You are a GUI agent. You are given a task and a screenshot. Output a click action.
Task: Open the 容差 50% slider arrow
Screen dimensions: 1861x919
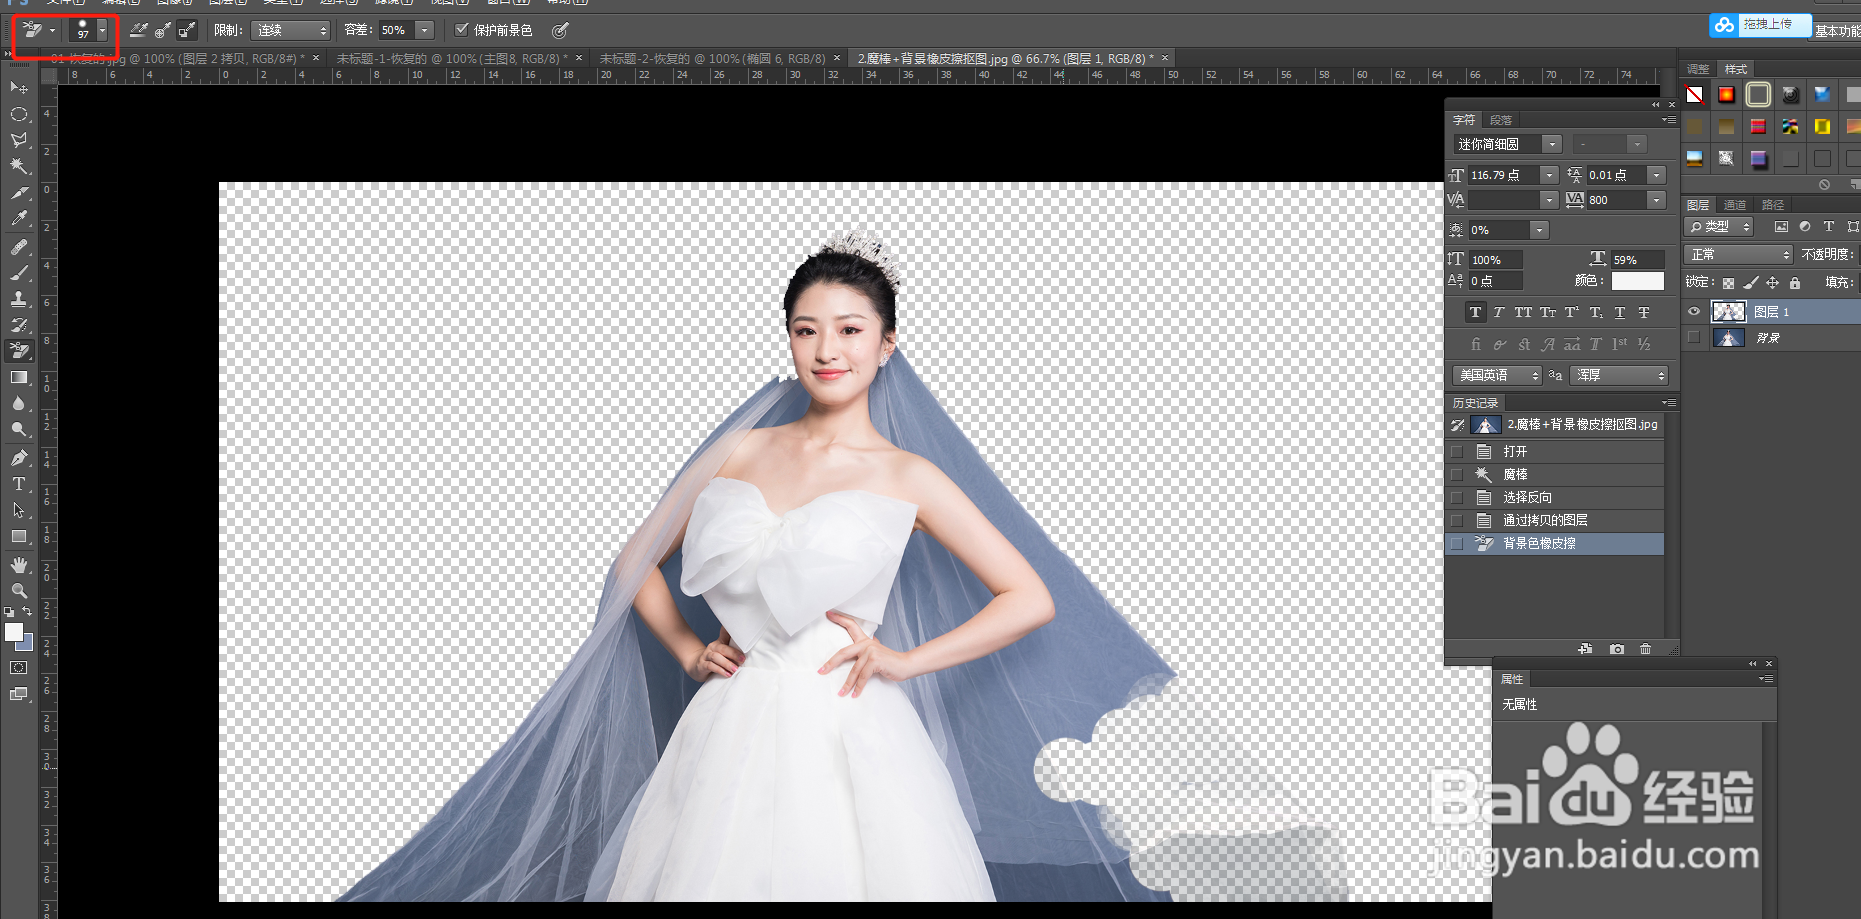425,30
